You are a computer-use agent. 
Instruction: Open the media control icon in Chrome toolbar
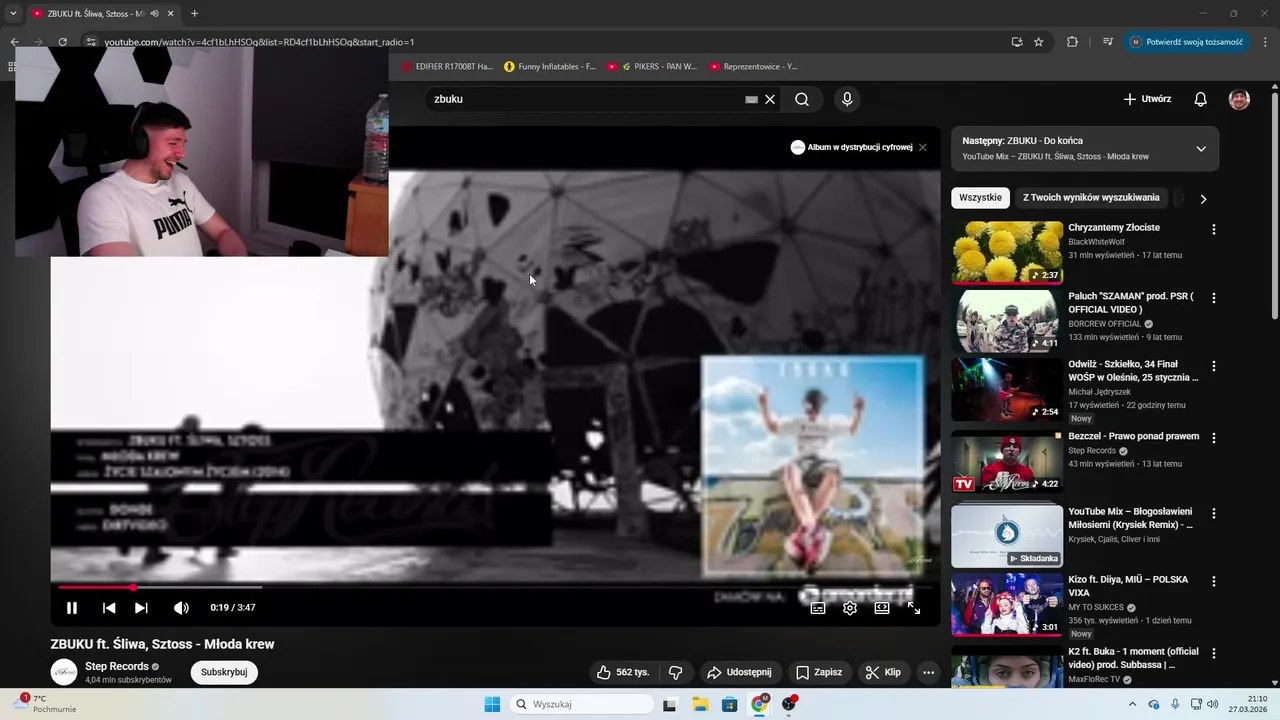click(1107, 42)
